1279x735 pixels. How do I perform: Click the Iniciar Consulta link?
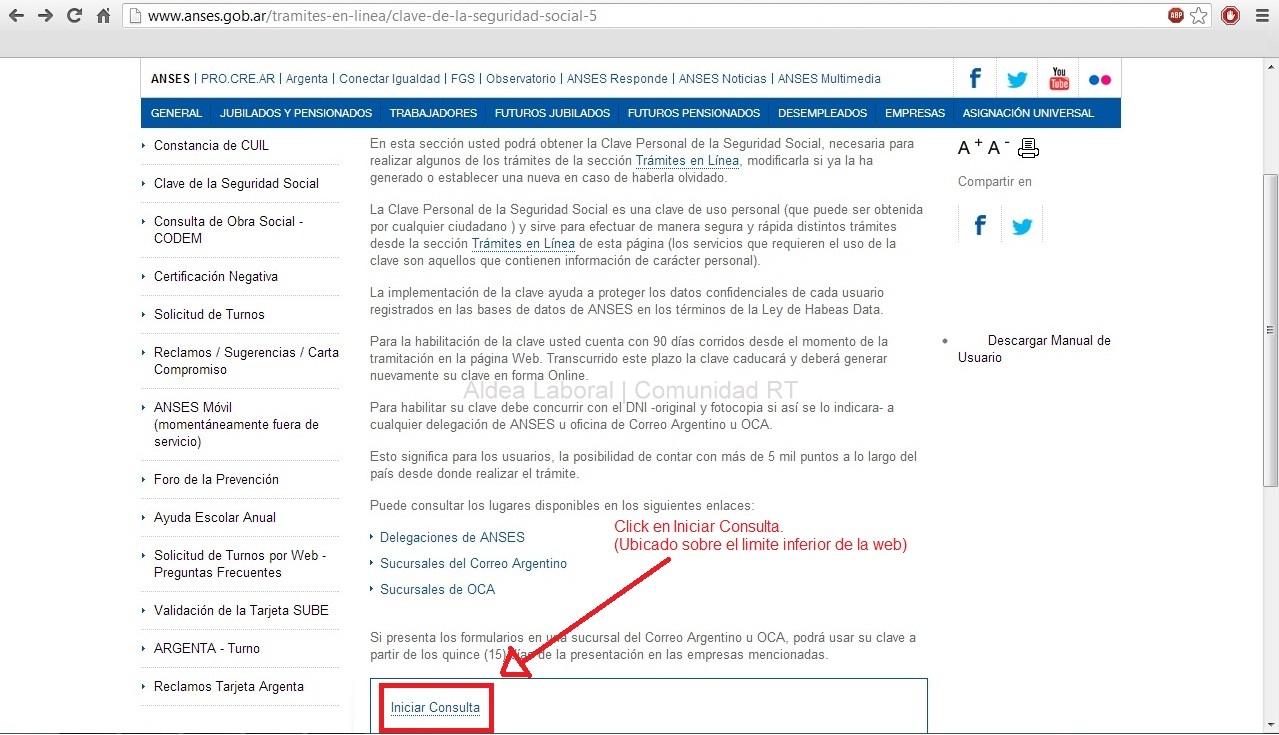pyautogui.click(x=435, y=707)
